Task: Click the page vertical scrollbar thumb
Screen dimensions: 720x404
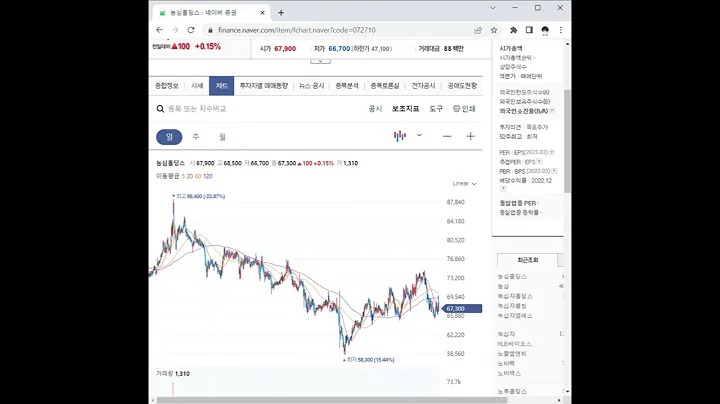Action: [x=568, y=141]
